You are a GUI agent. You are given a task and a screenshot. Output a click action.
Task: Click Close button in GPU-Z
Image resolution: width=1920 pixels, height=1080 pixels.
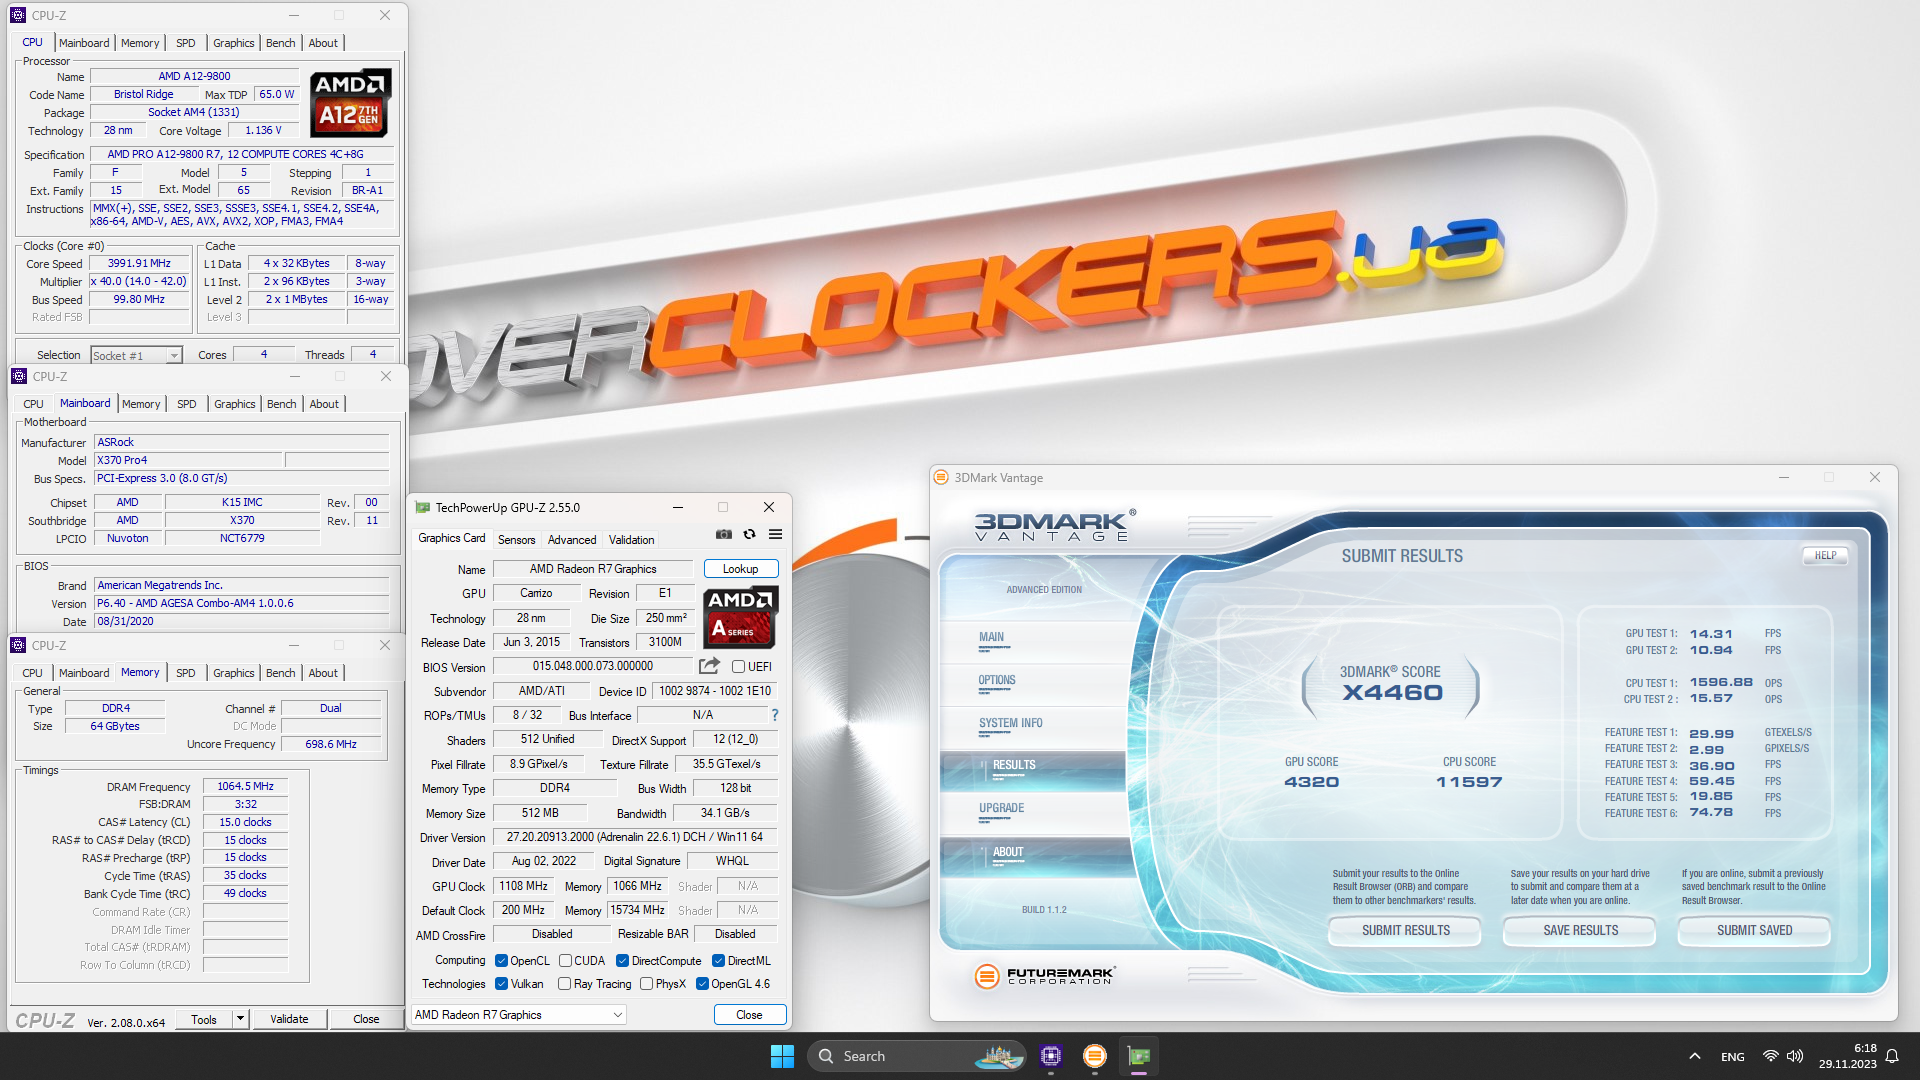pos(750,1014)
